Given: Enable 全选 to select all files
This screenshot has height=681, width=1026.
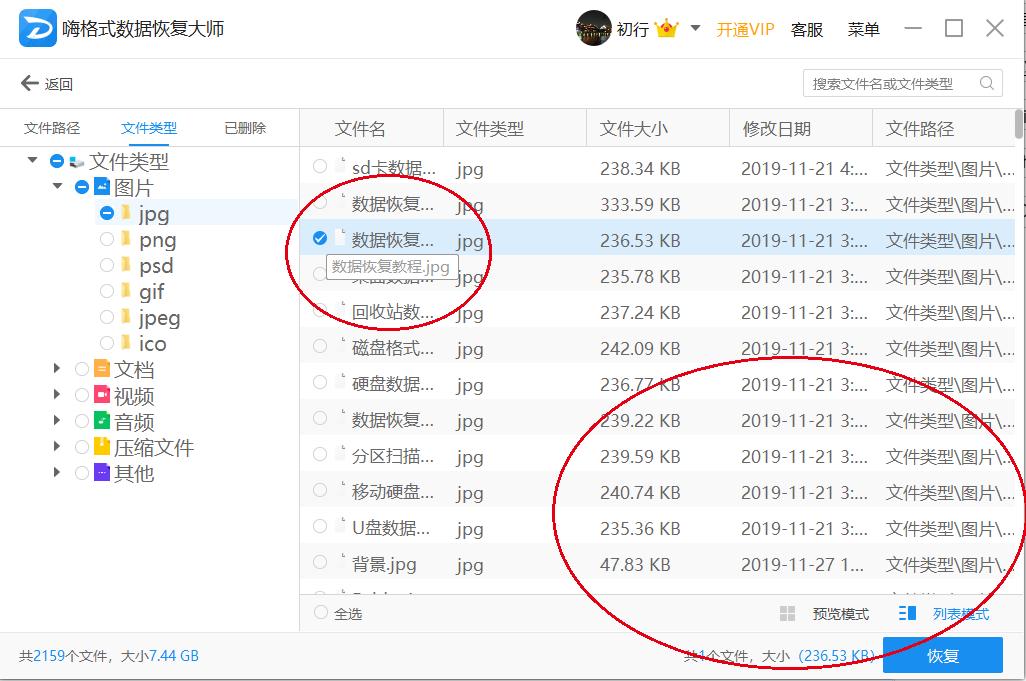Looking at the screenshot, I should [x=321, y=613].
